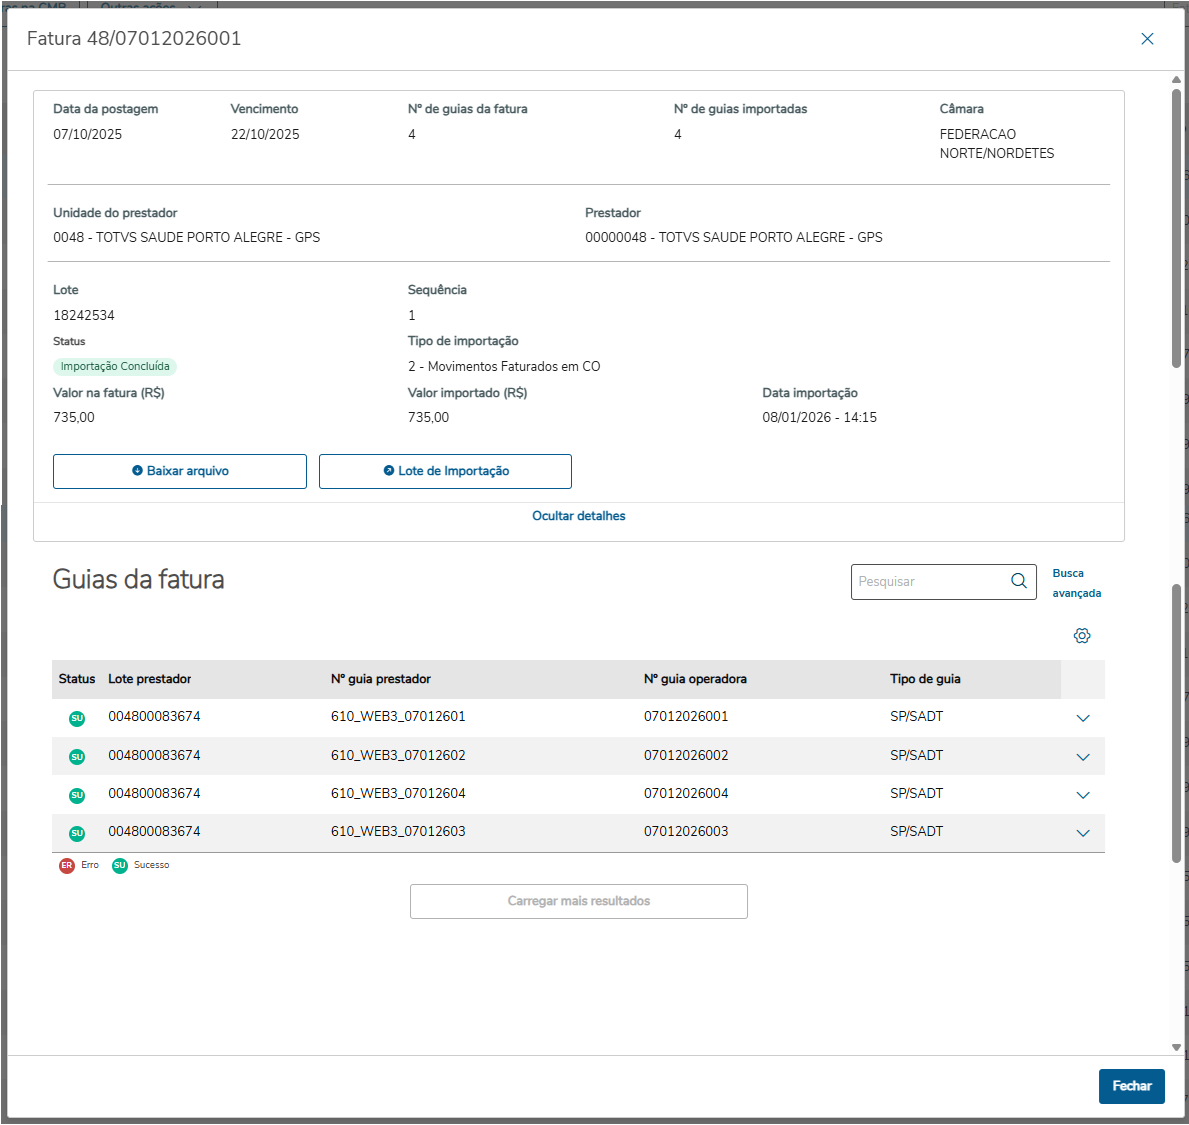Click success status icon for guide 07012026002
The image size is (1189, 1125).
click(77, 757)
